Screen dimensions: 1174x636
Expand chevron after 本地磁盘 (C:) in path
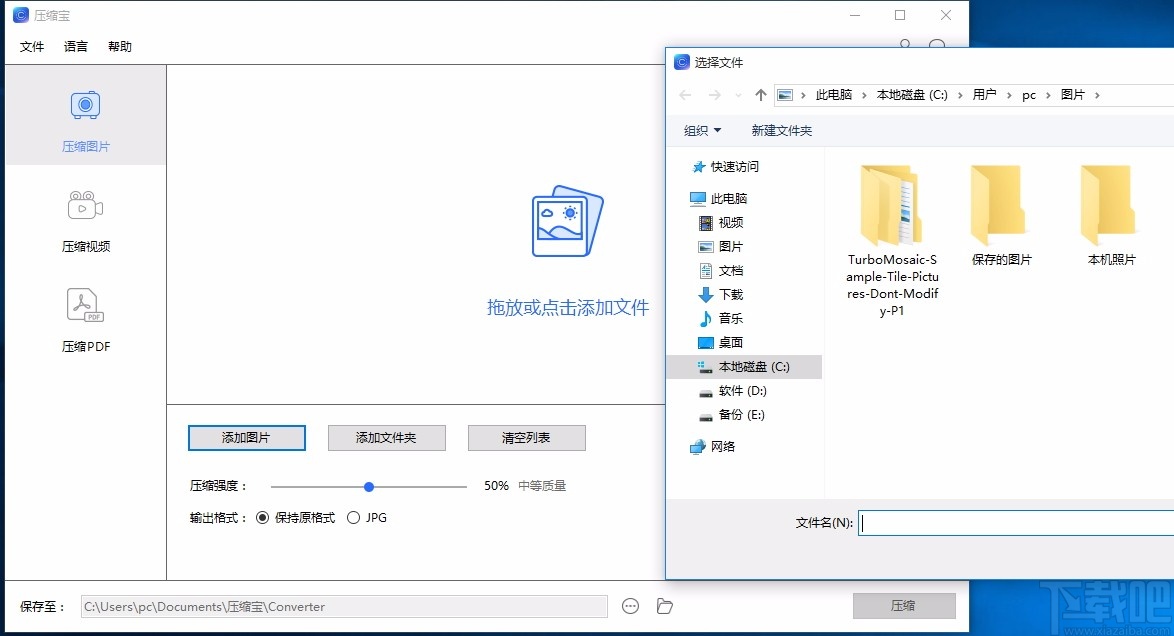[x=960, y=95]
